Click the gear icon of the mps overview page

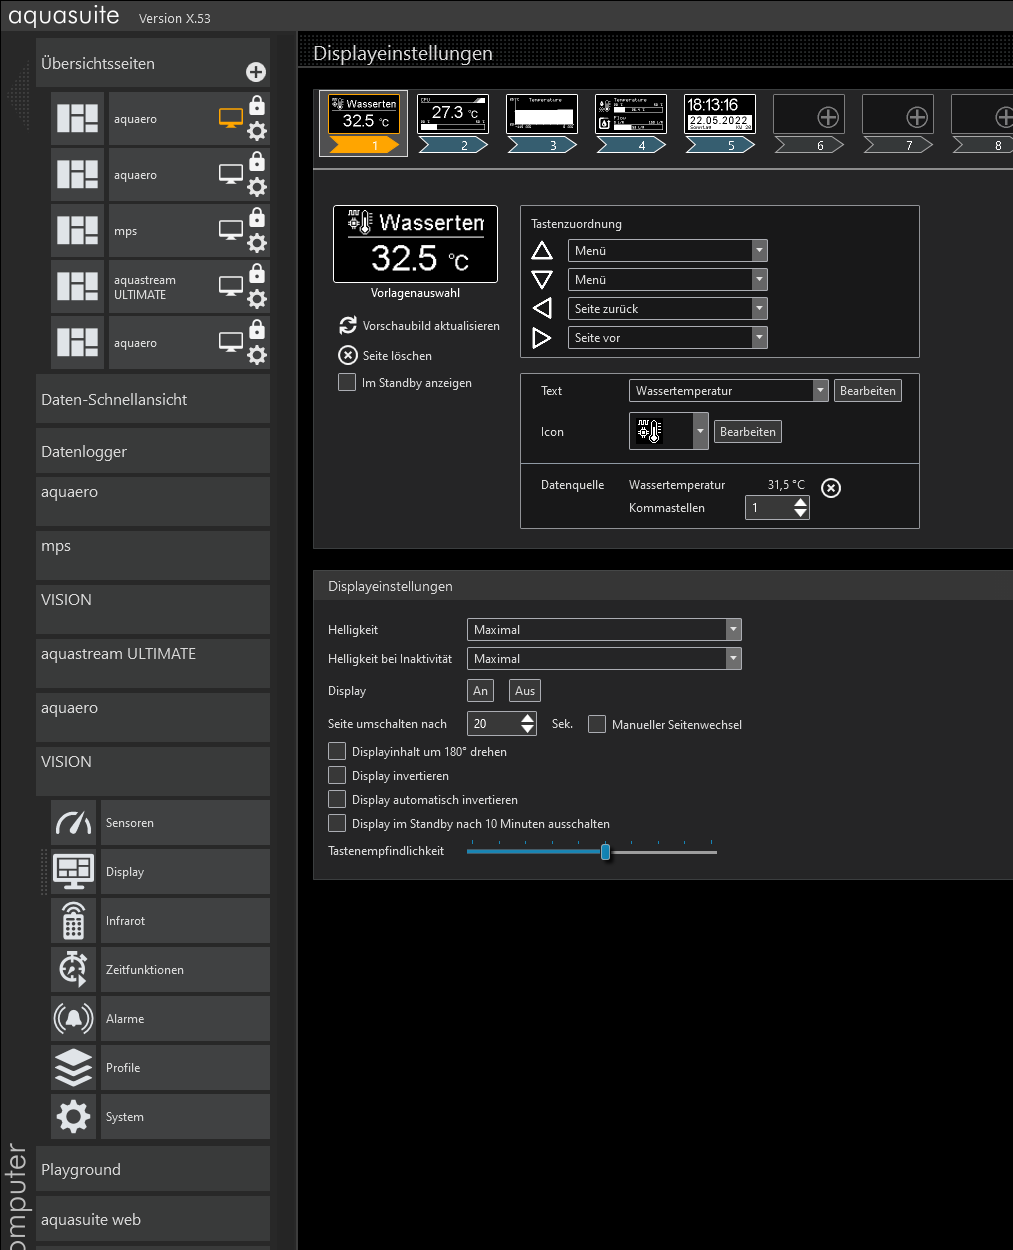[257, 243]
